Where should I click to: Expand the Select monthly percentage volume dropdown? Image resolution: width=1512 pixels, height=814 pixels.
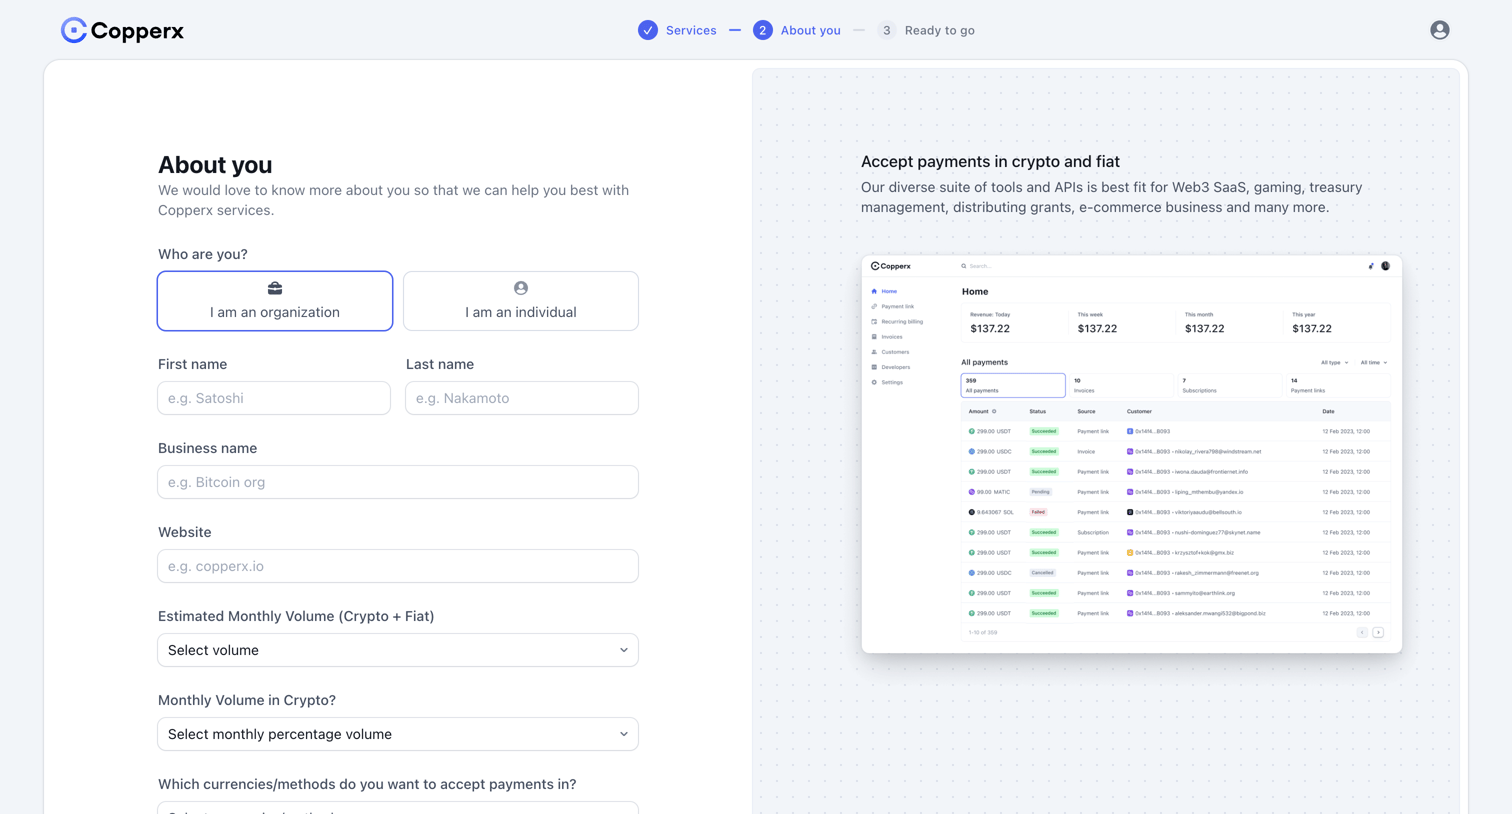(x=398, y=734)
